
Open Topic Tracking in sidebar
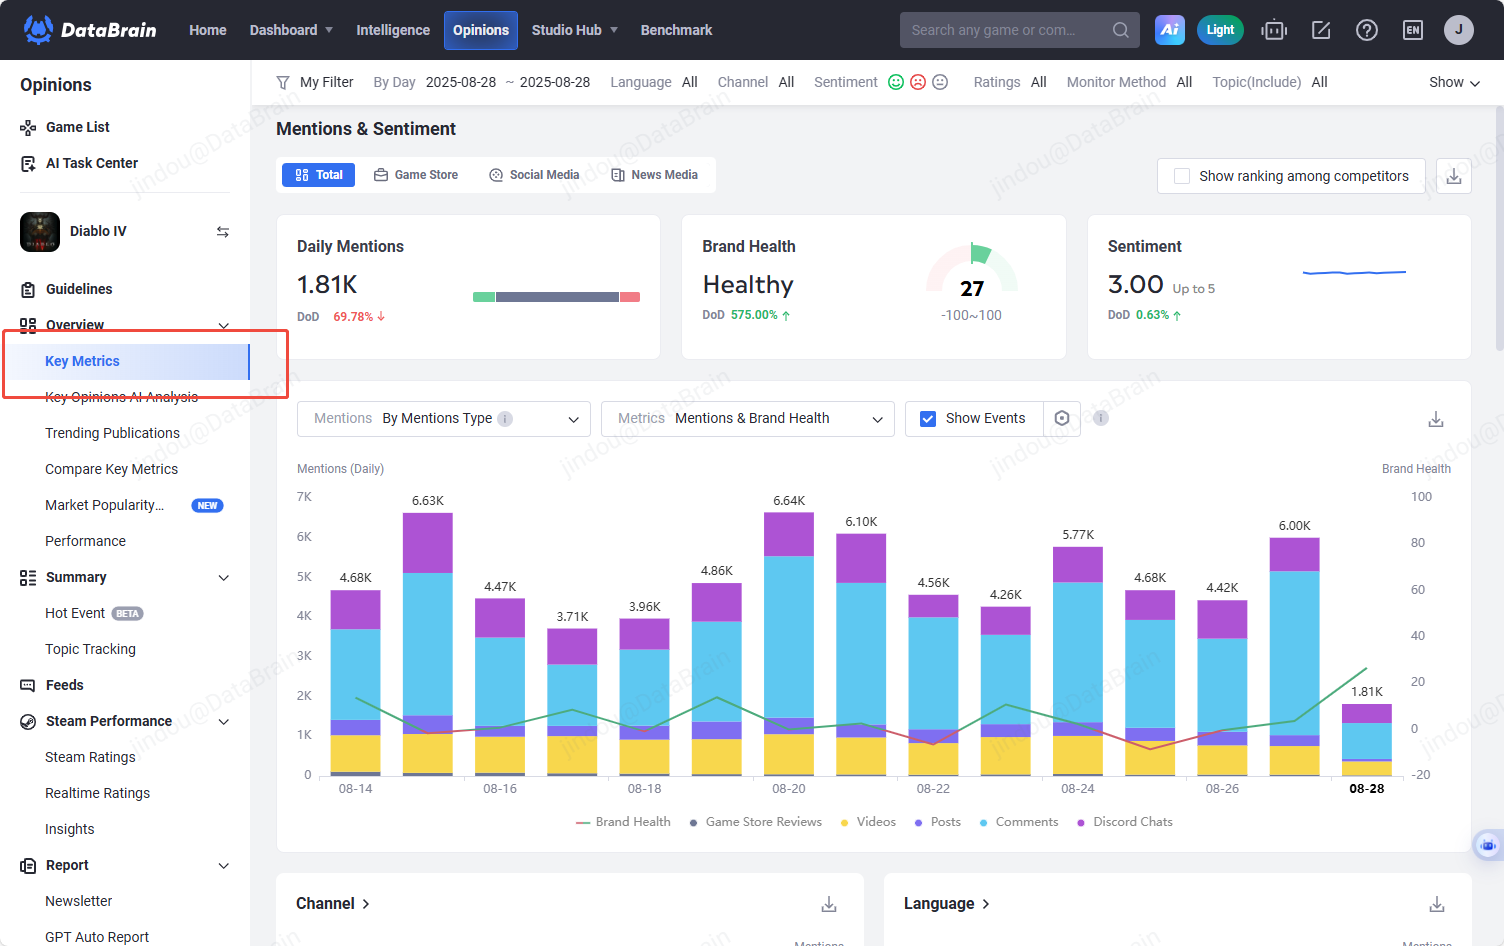[x=90, y=649]
